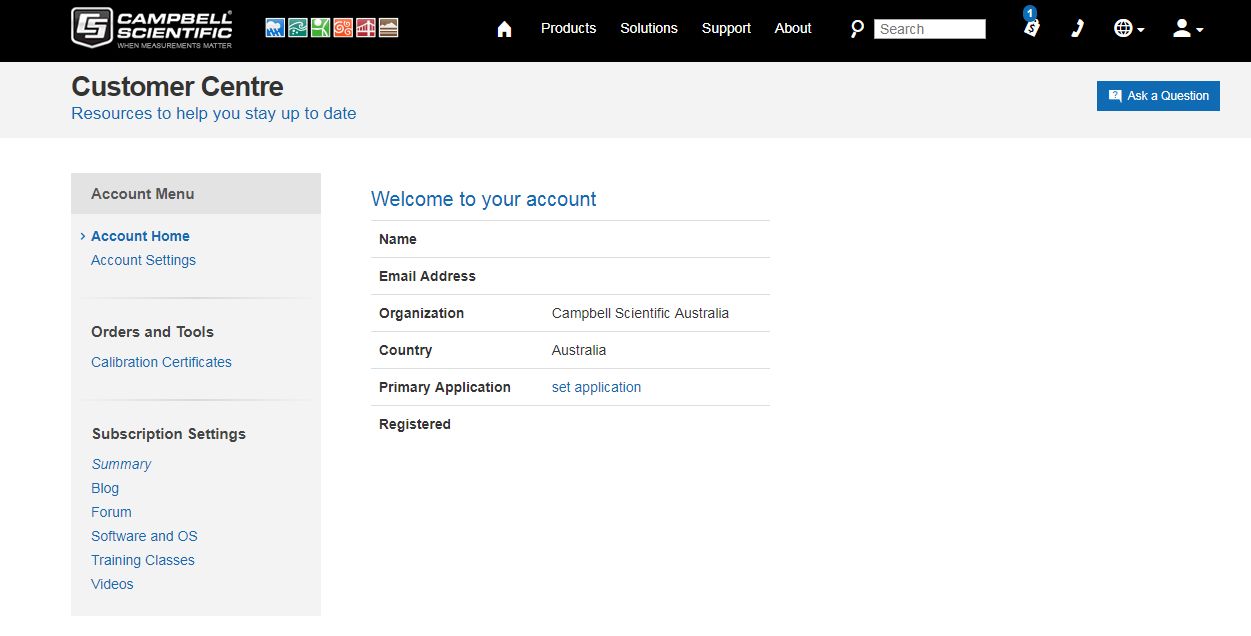Click 'Campbell Scientific Australia' organization value
The width and height of the screenshot is (1251, 636).
pos(640,313)
